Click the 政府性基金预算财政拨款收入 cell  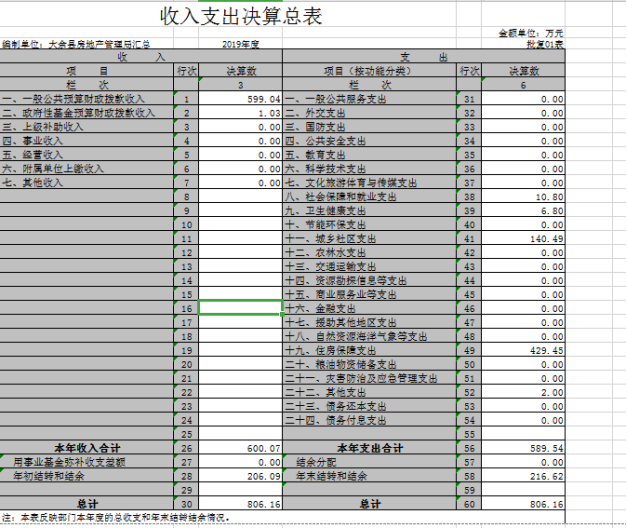click(79, 113)
